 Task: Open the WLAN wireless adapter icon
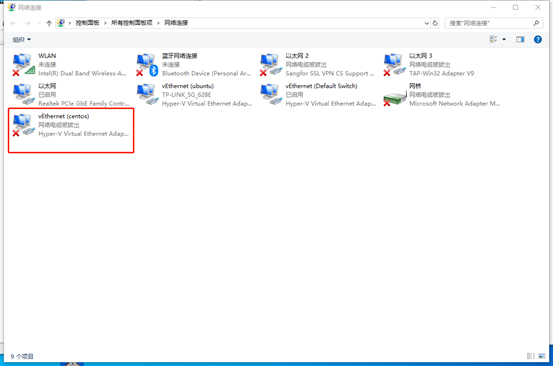24,65
